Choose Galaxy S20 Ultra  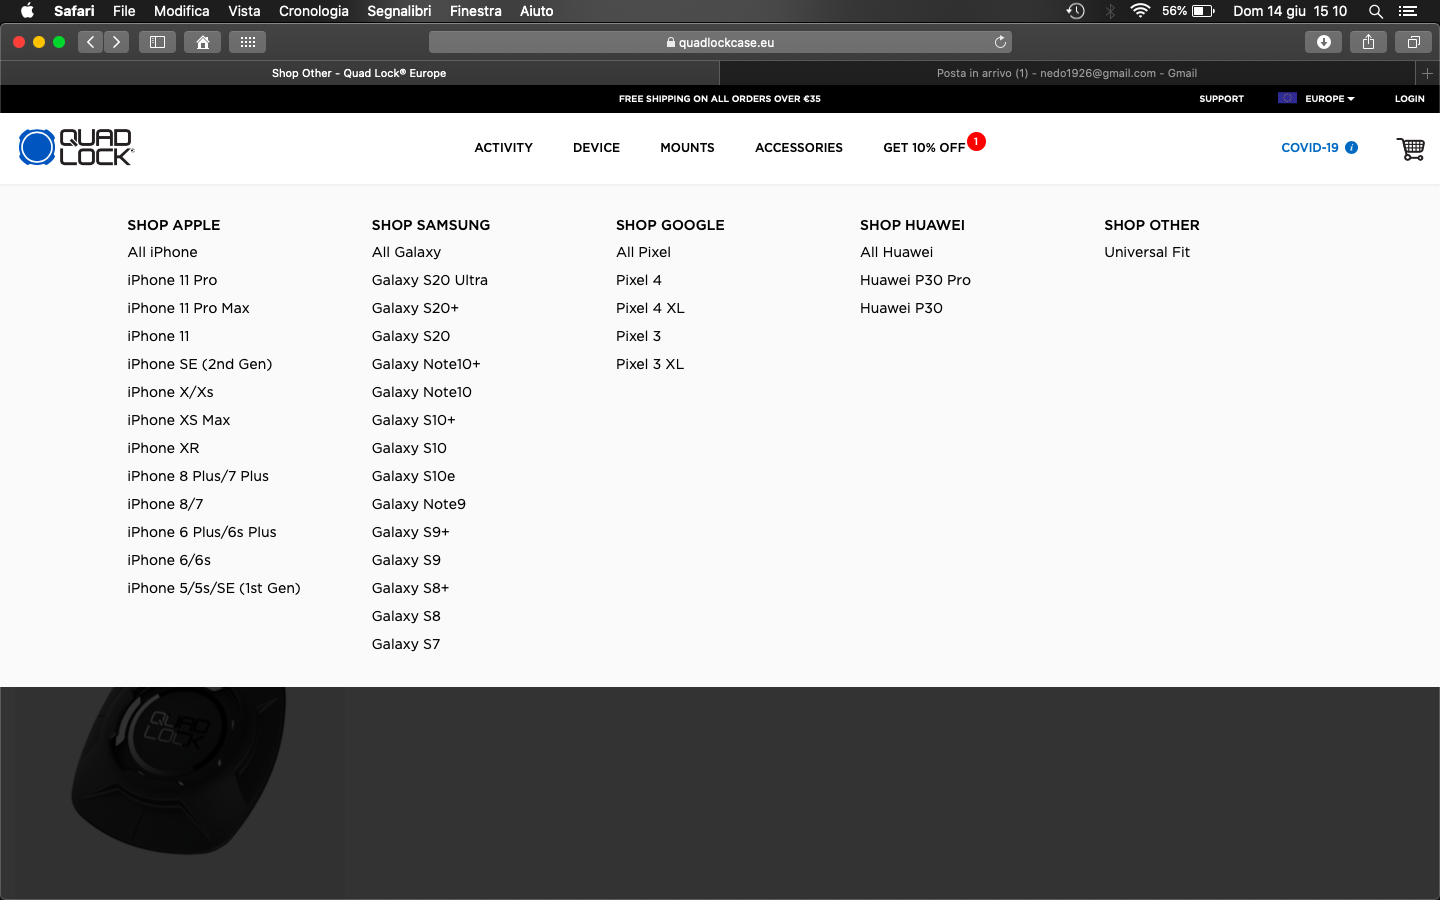tap(430, 280)
